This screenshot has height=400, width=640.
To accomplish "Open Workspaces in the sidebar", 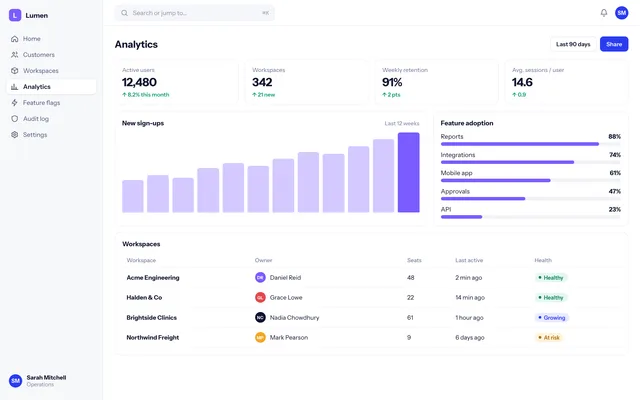I will pos(51,71).
